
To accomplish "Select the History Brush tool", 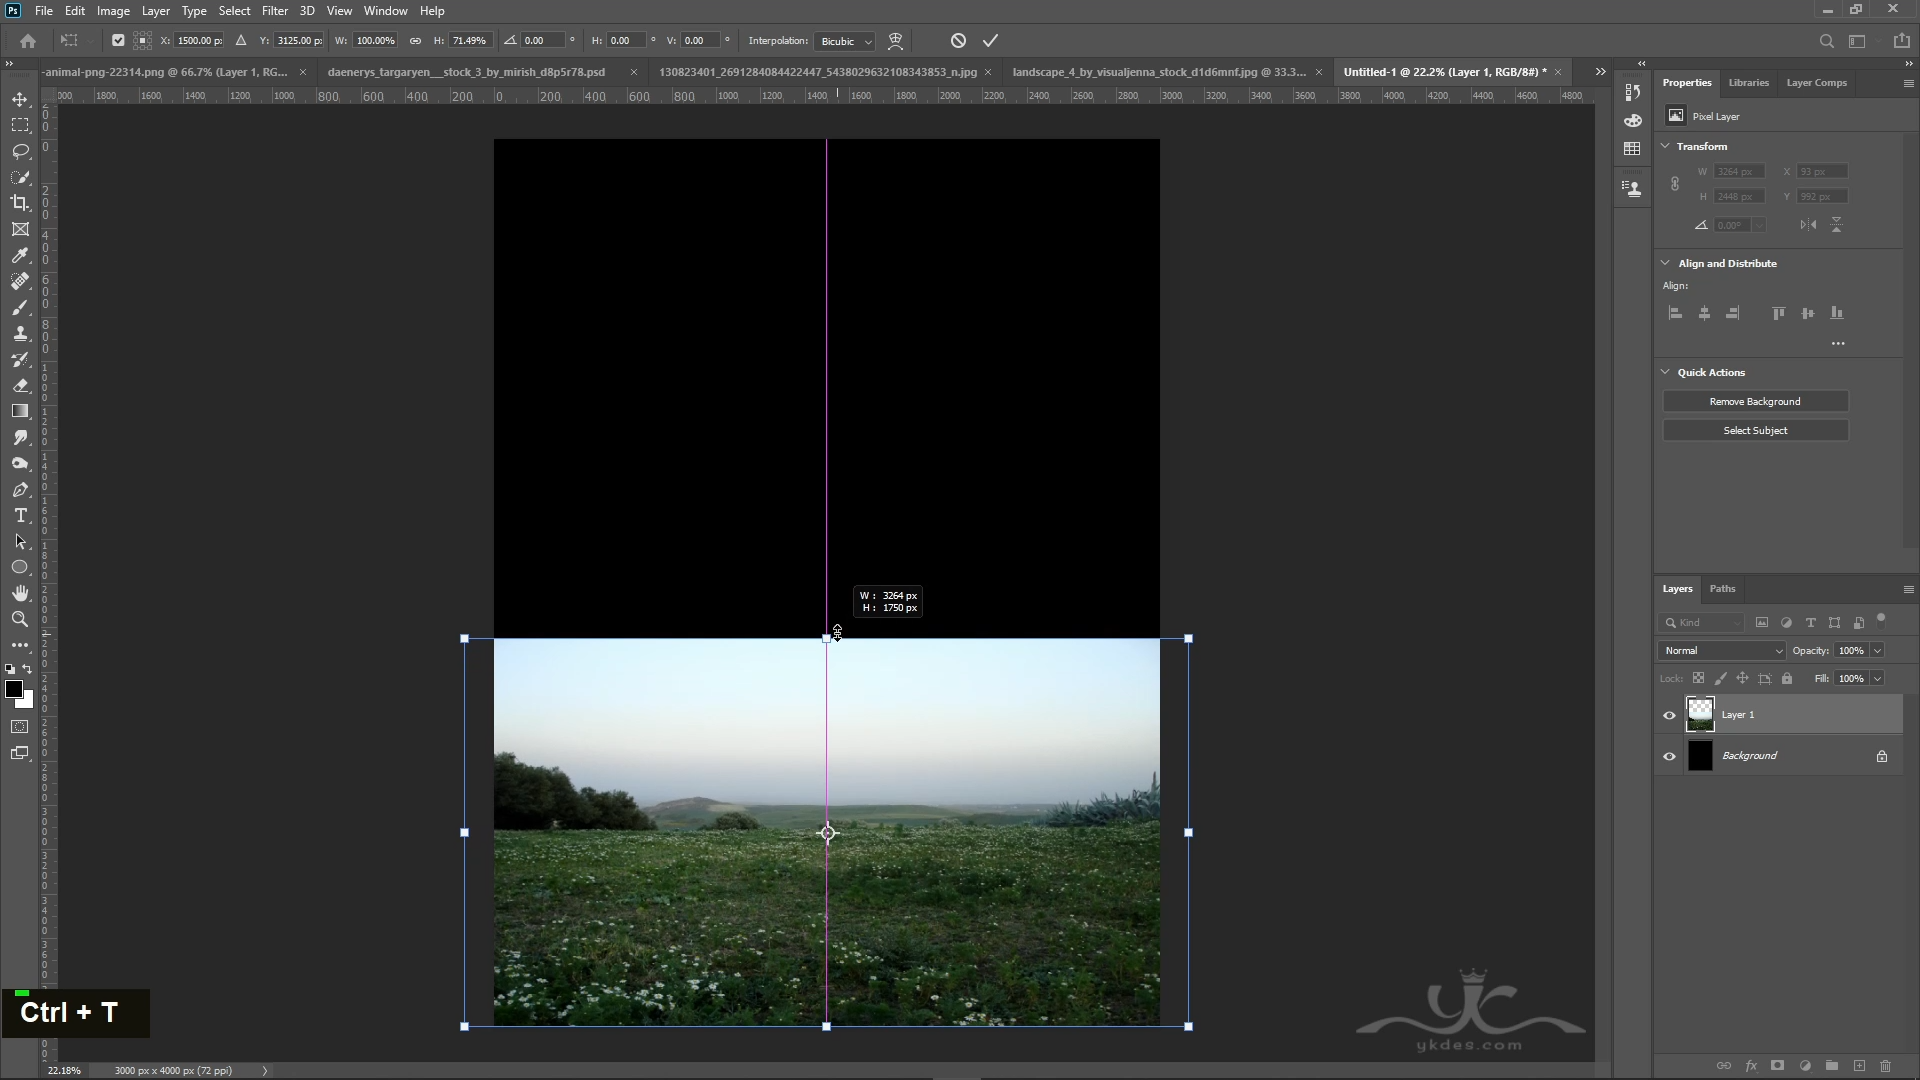I will point(20,359).
